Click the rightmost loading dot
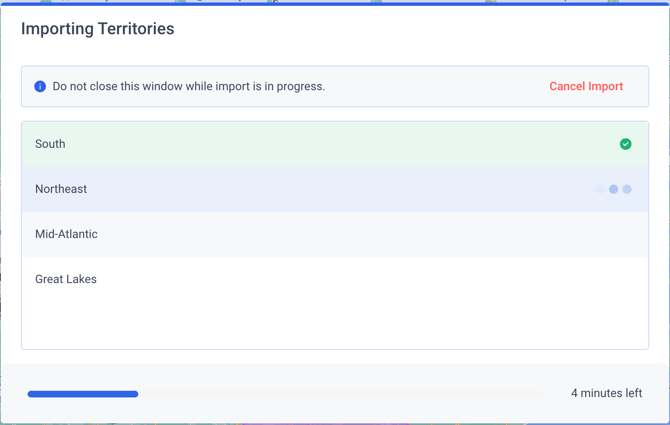The width and height of the screenshot is (670, 425). (x=627, y=189)
